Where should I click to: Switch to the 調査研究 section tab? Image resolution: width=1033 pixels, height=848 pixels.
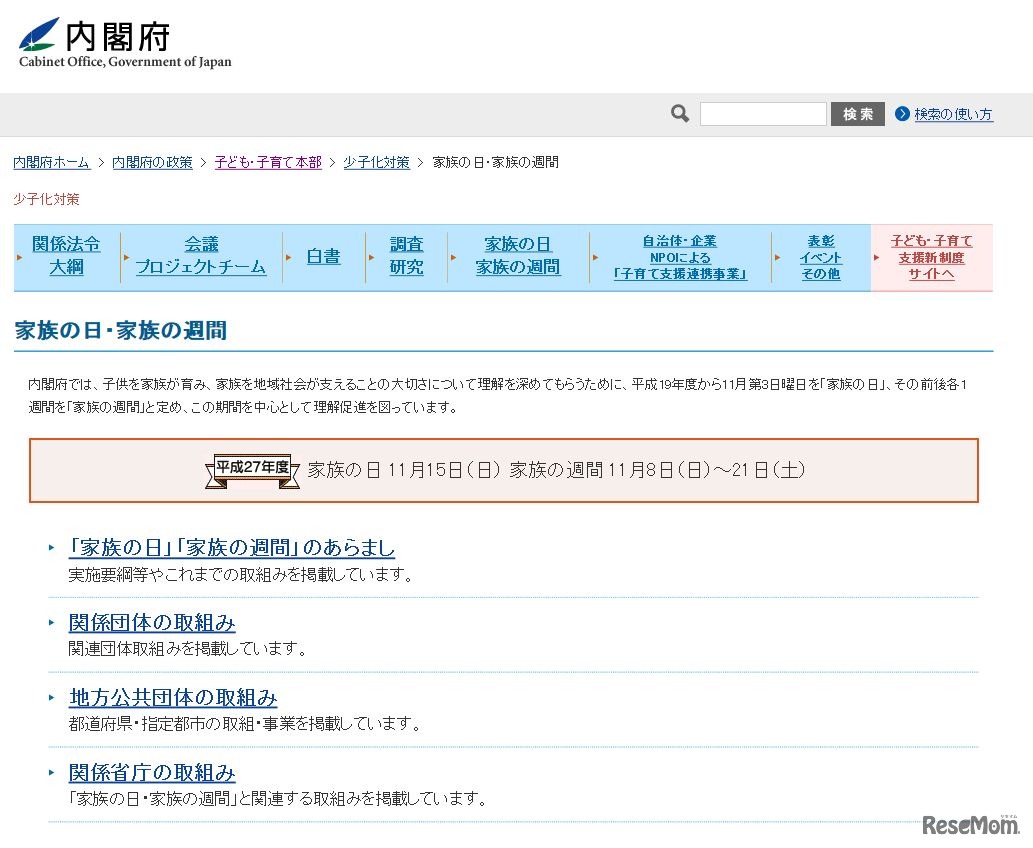click(407, 256)
